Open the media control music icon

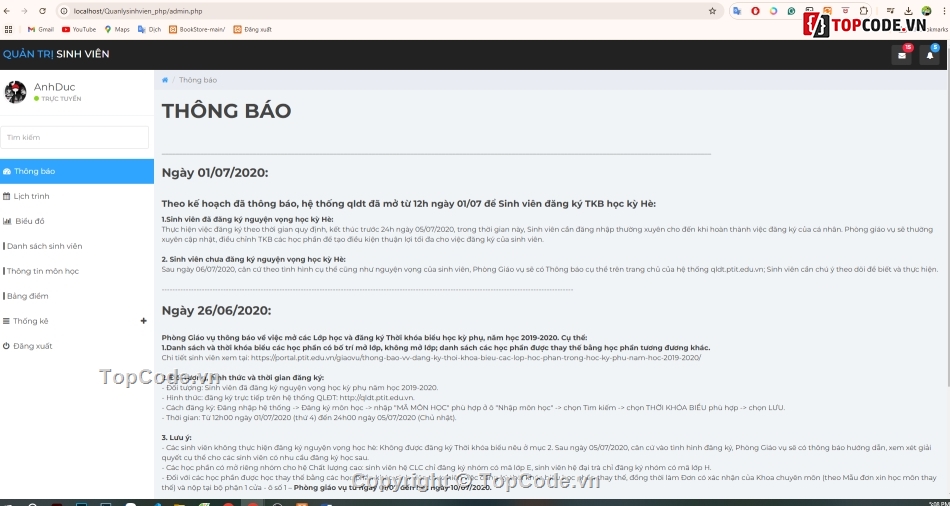890,11
